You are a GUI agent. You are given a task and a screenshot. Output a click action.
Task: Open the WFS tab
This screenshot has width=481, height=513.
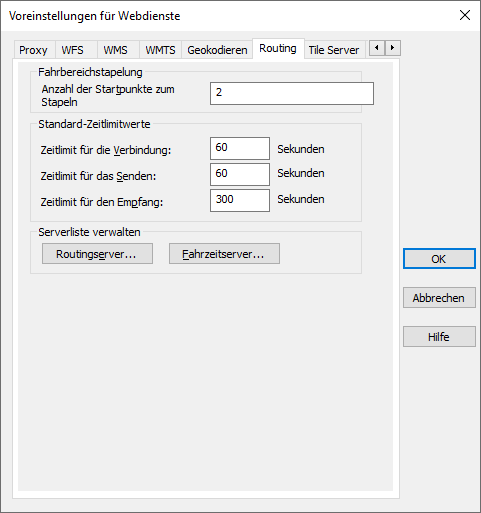point(76,50)
